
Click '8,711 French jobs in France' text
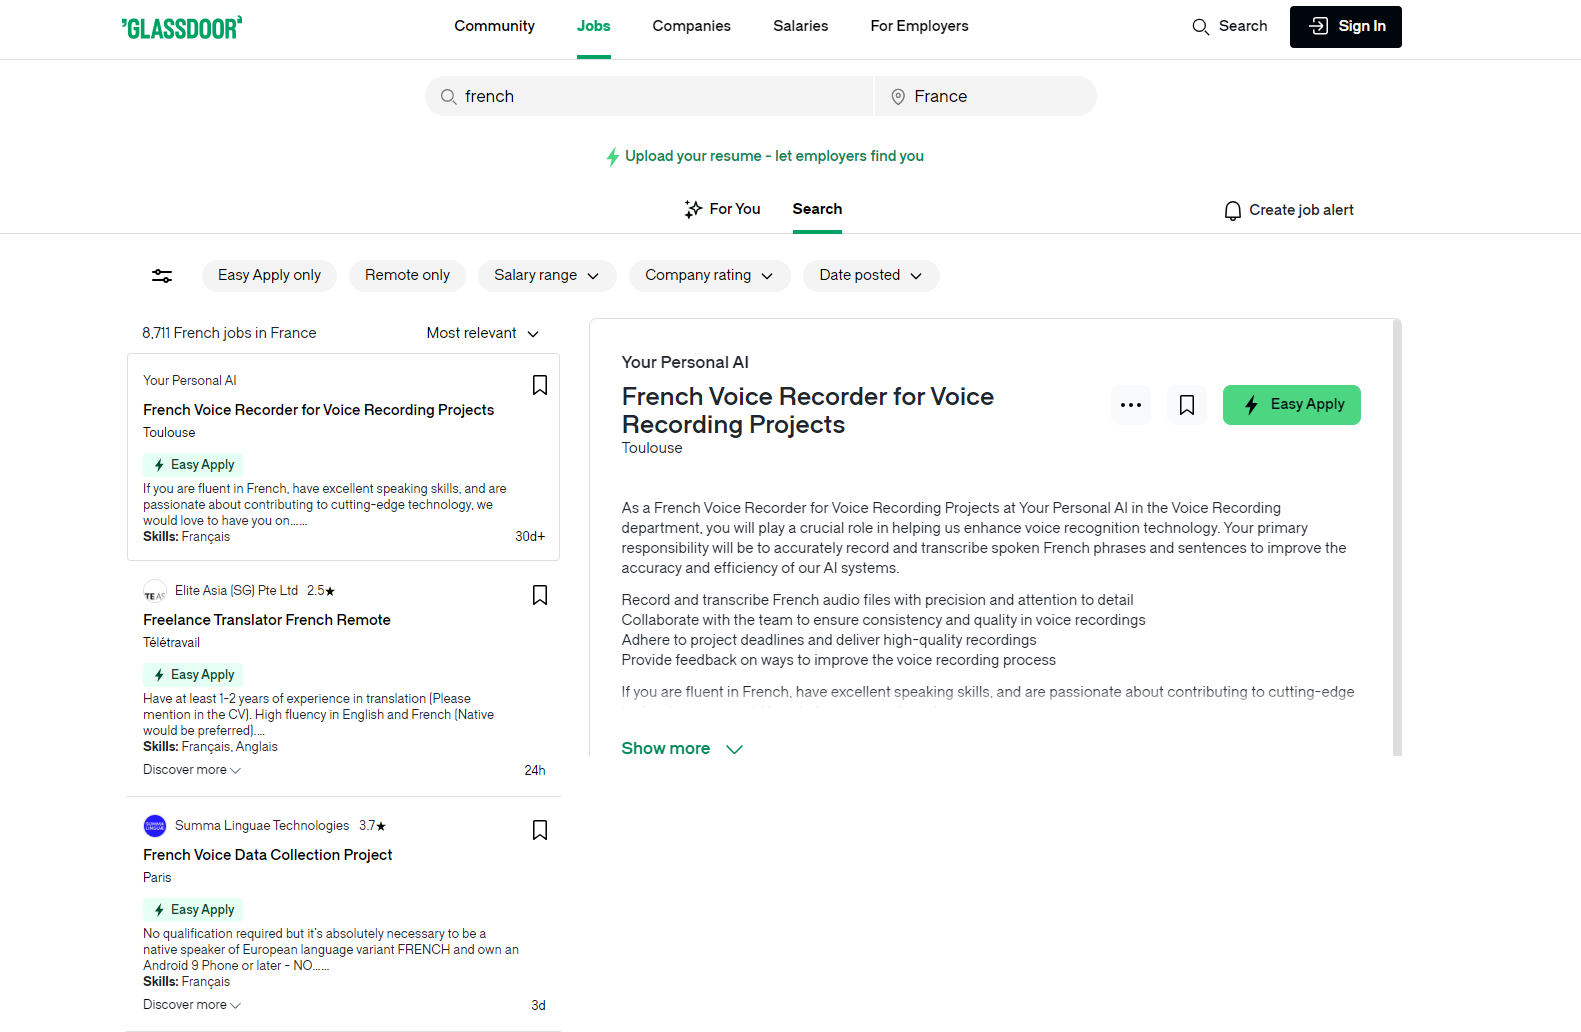coord(229,333)
